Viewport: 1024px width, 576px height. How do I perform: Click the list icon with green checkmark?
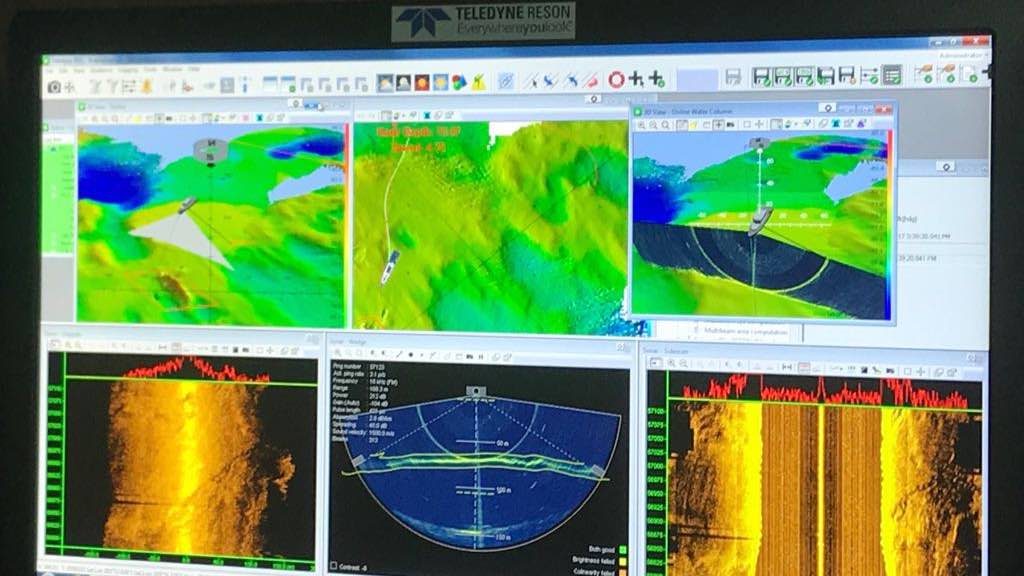(x=891, y=75)
